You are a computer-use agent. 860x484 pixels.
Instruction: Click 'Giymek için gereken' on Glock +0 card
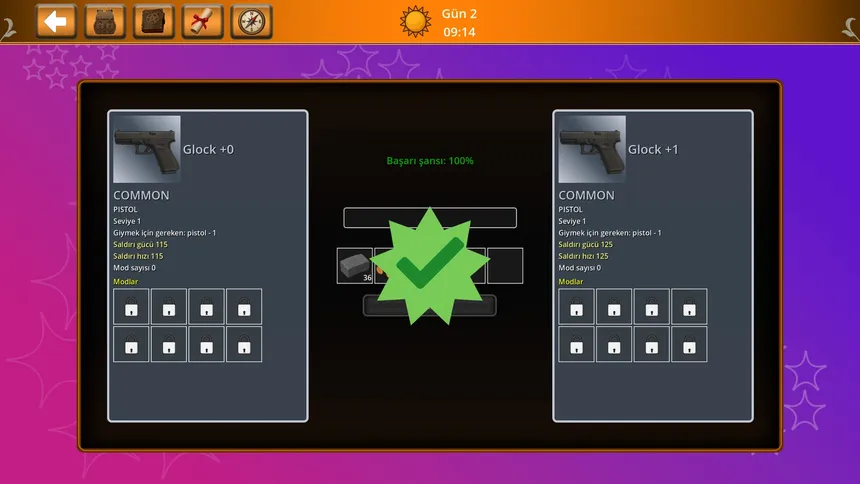pos(165,233)
